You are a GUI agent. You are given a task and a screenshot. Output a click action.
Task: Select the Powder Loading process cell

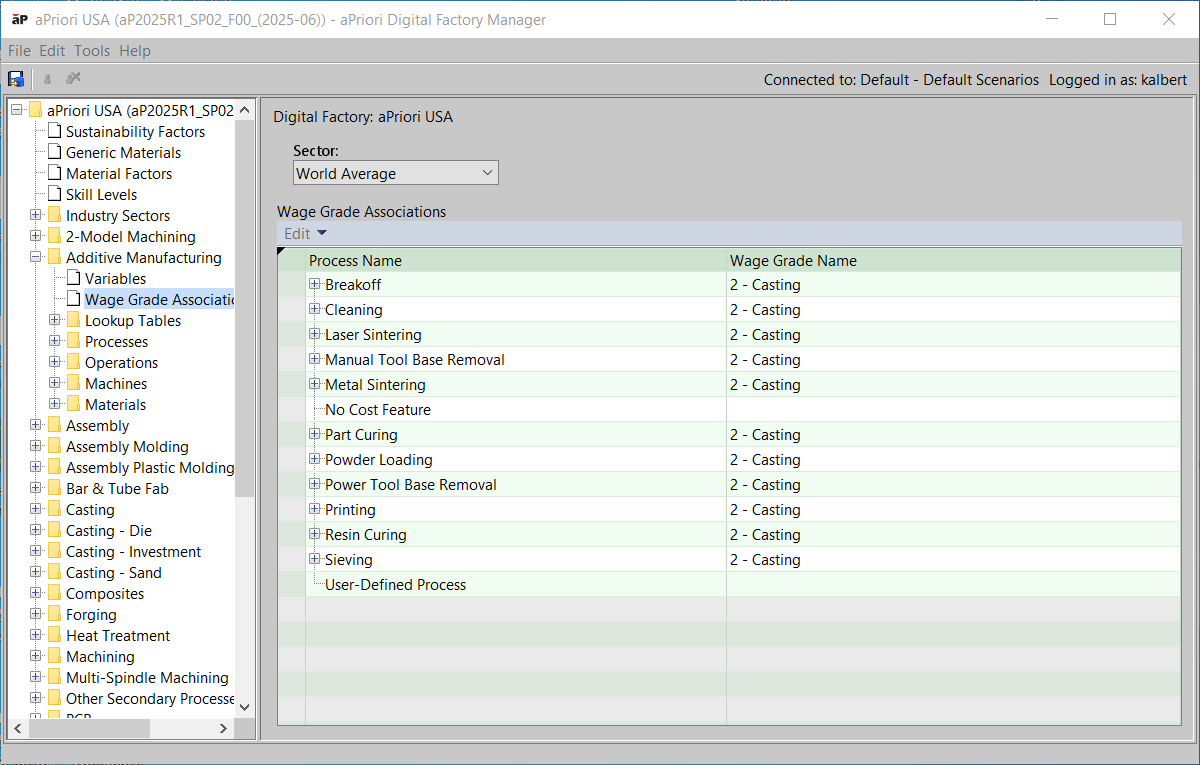click(x=516, y=459)
